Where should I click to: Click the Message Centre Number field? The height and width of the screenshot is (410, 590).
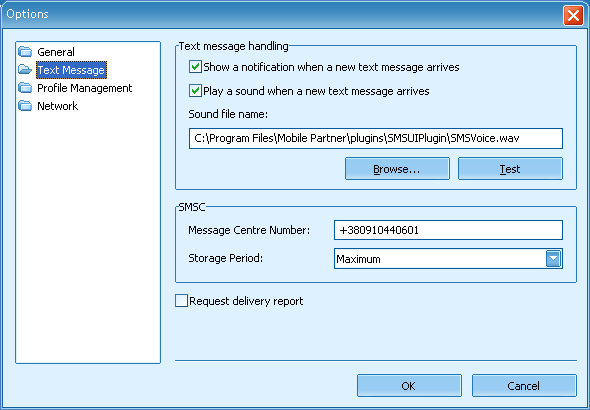(448, 230)
